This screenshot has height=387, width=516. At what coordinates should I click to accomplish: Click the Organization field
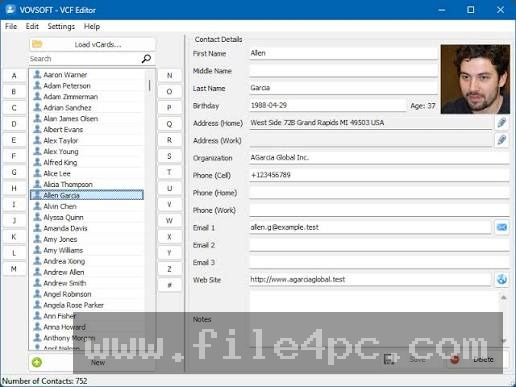click(379, 158)
